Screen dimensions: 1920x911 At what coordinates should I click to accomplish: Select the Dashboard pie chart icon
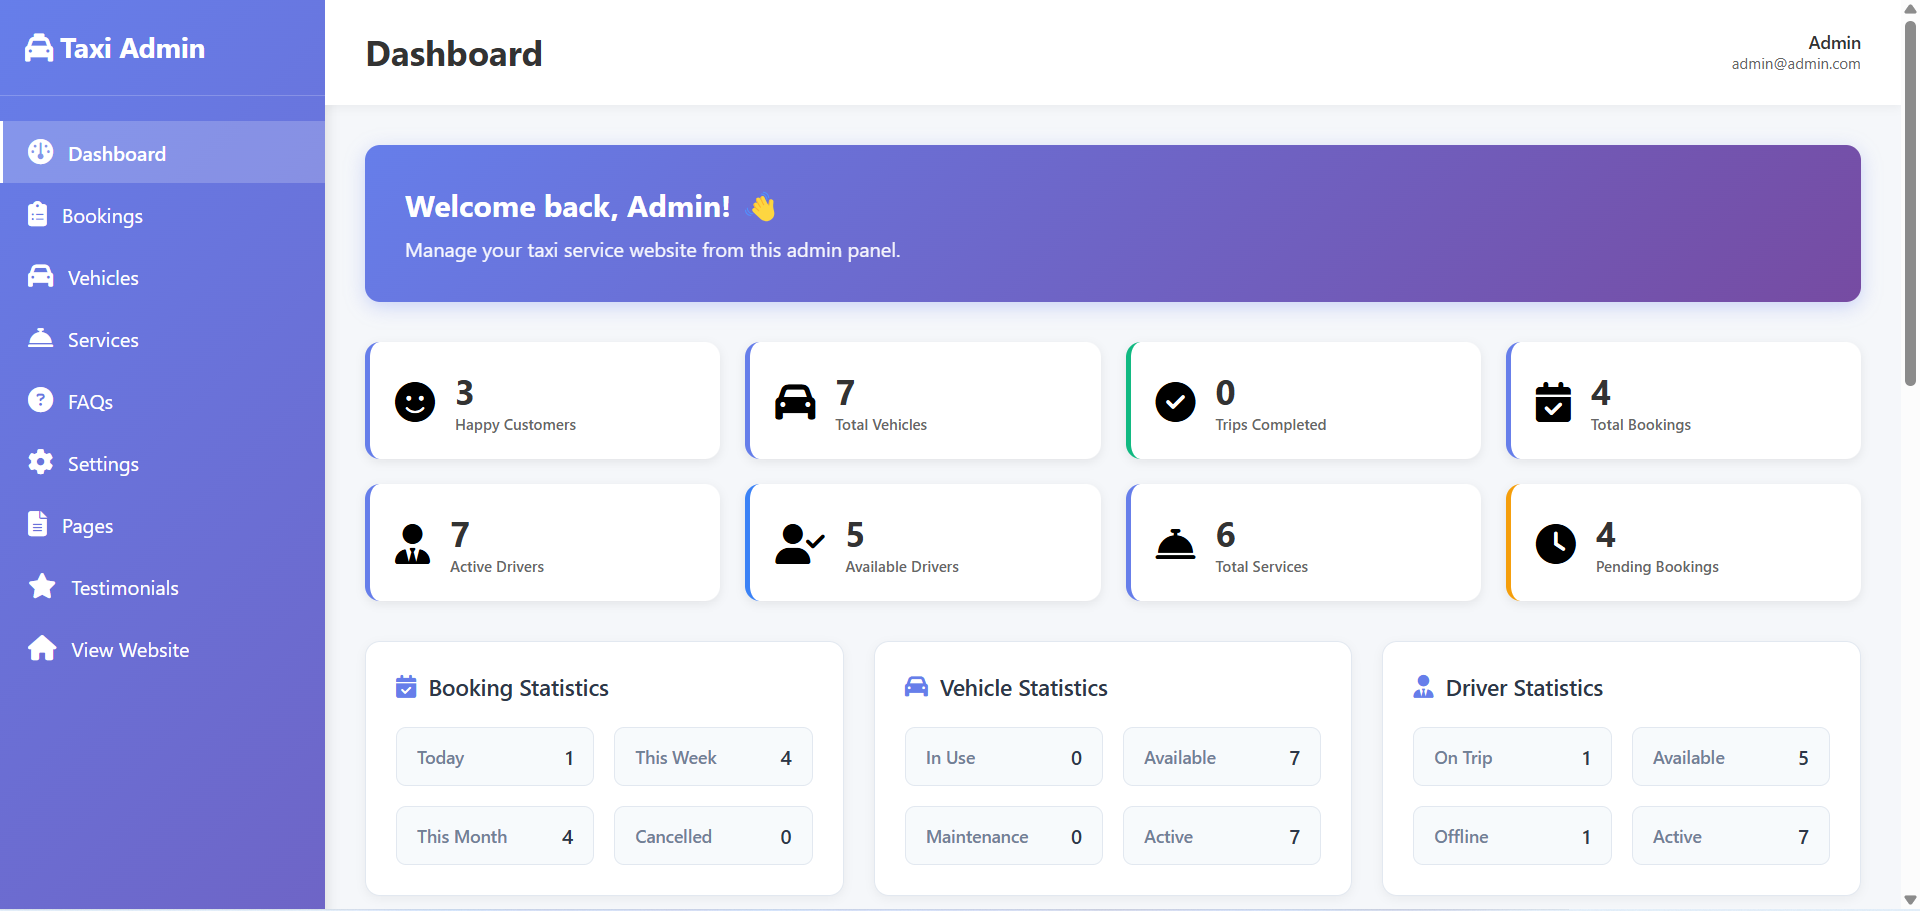pos(40,151)
